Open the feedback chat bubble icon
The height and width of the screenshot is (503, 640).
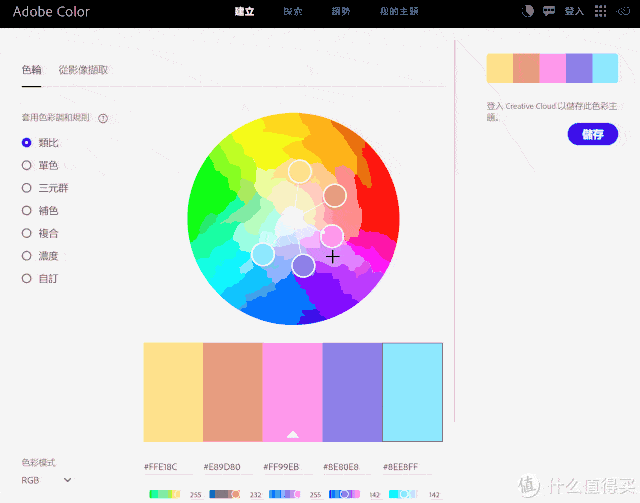pos(549,12)
